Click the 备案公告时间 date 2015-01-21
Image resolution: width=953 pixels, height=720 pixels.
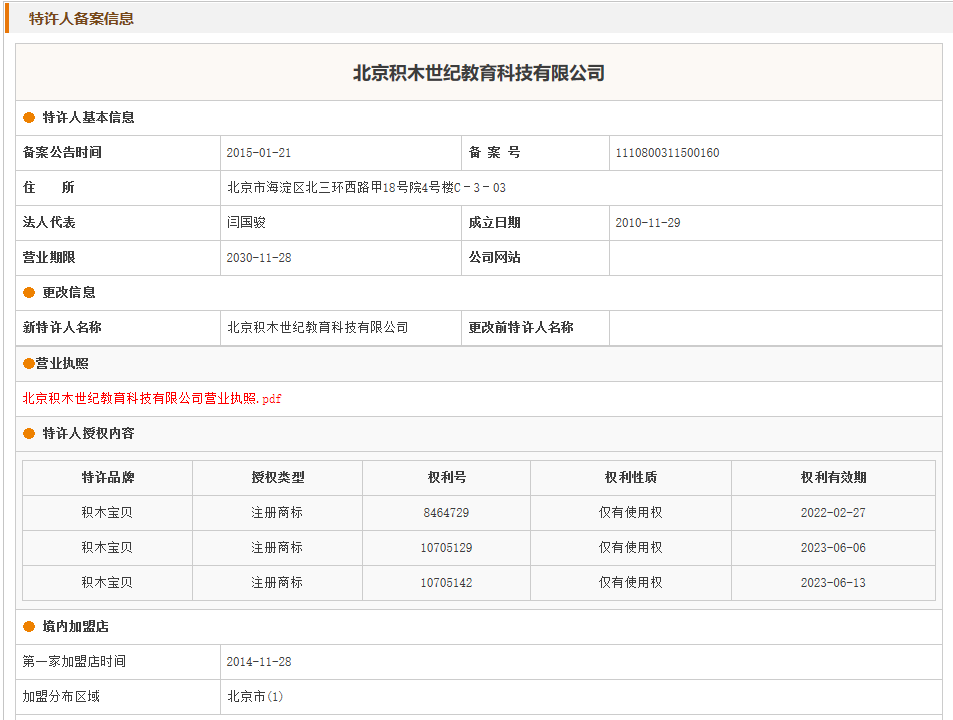(x=258, y=153)
